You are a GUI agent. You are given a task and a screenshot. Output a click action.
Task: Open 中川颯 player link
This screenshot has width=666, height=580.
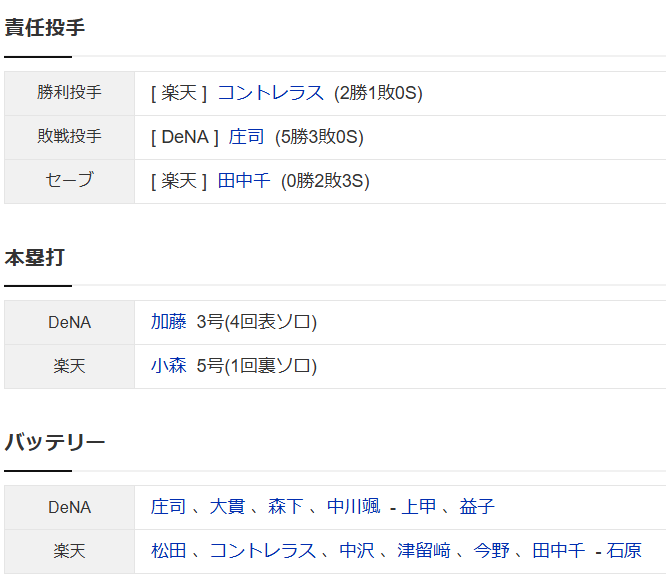point(353,507)
